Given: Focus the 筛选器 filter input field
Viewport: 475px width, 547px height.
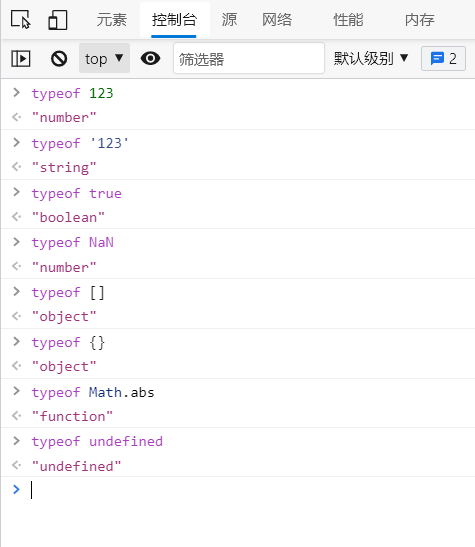Looking at the screenshot, I should [x=249, y=58].
